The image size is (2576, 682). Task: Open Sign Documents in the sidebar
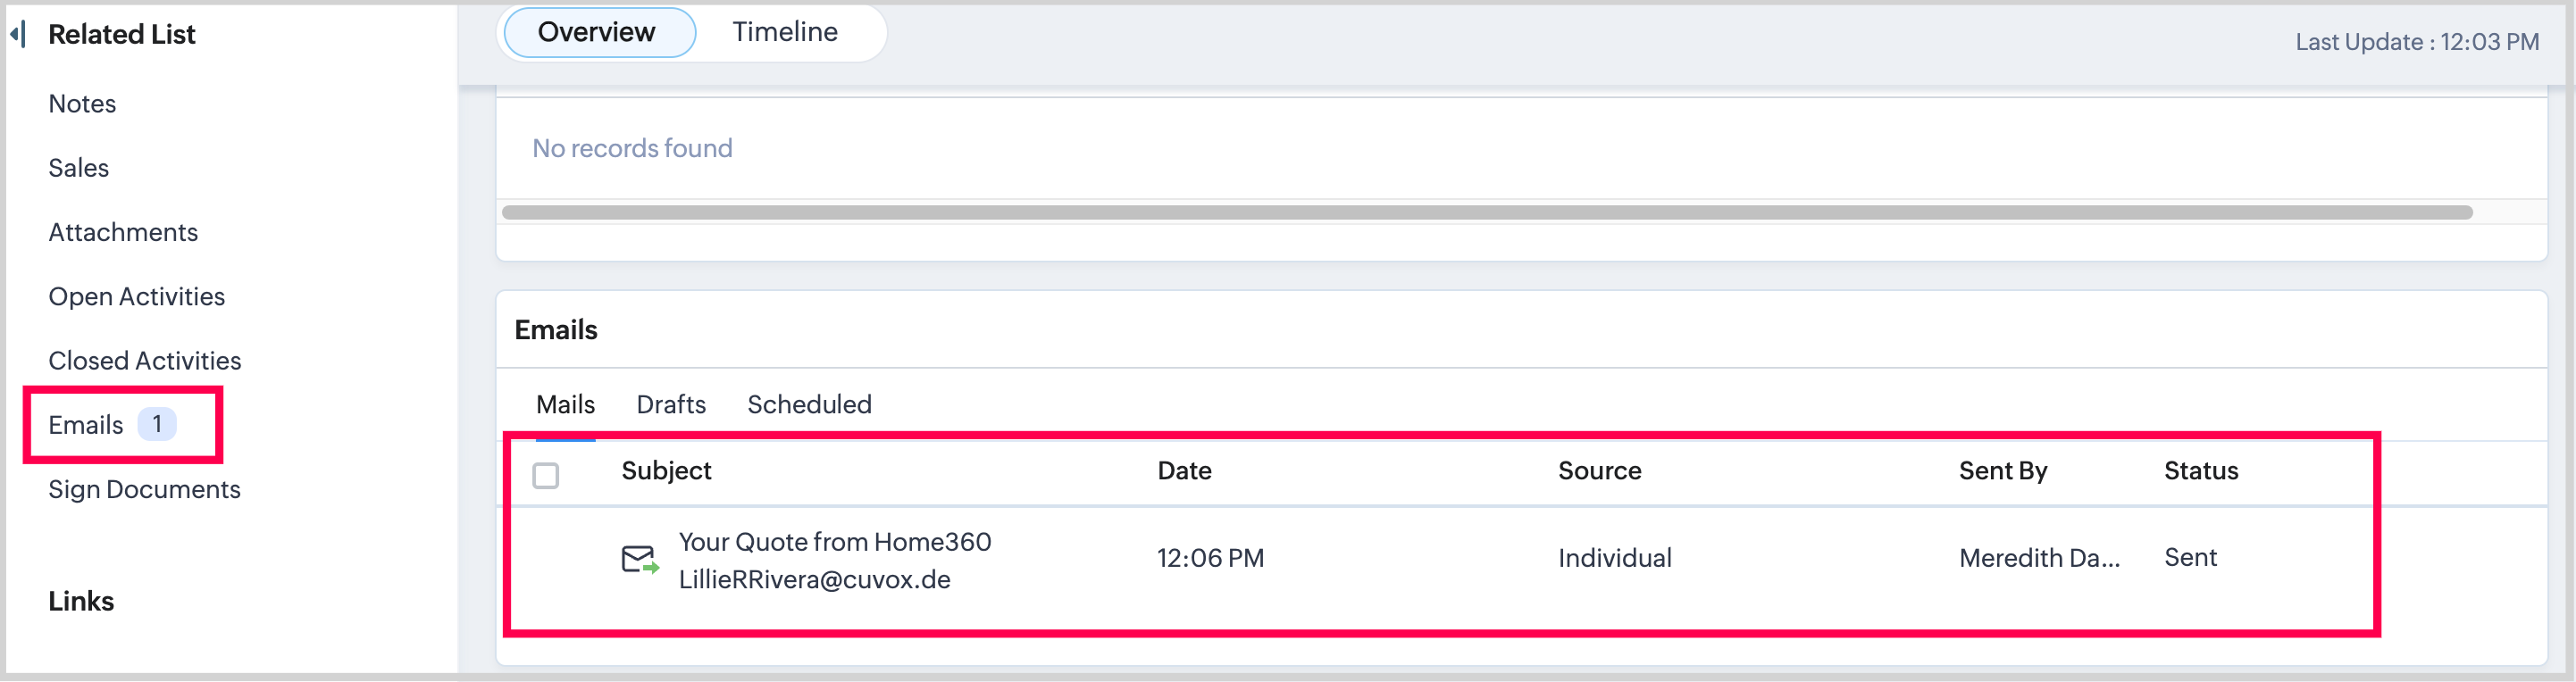(144, 489)
